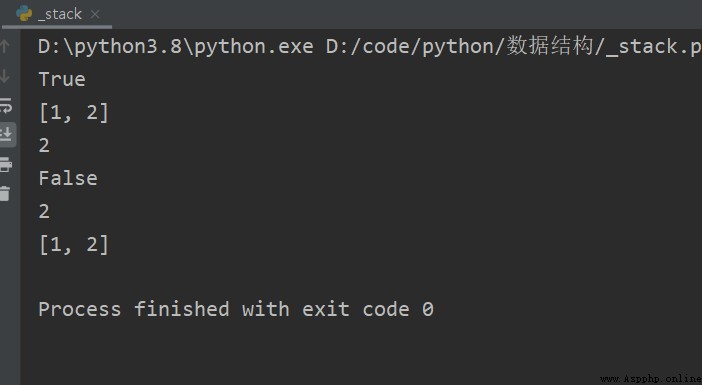This screenshot has width=702, height=385.
Task: Click the True output line
Action: [x=62, y=79]
